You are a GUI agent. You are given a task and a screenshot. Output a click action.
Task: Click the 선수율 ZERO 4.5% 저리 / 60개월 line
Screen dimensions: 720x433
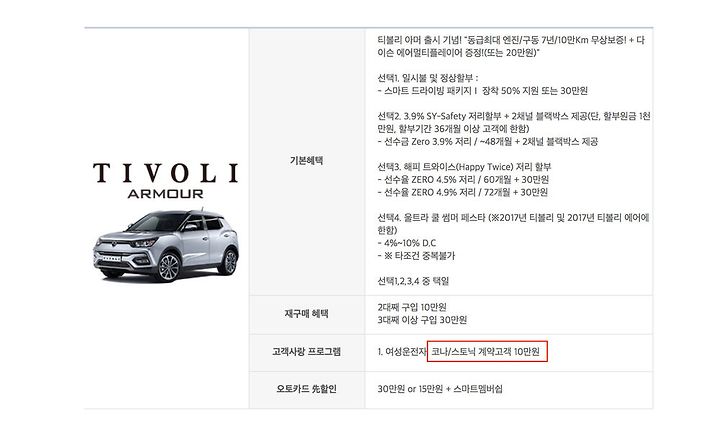point(463,180)
